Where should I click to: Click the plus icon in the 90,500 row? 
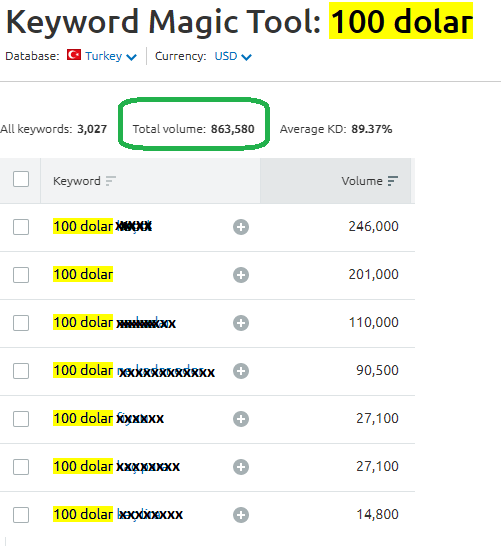[241, 371]
